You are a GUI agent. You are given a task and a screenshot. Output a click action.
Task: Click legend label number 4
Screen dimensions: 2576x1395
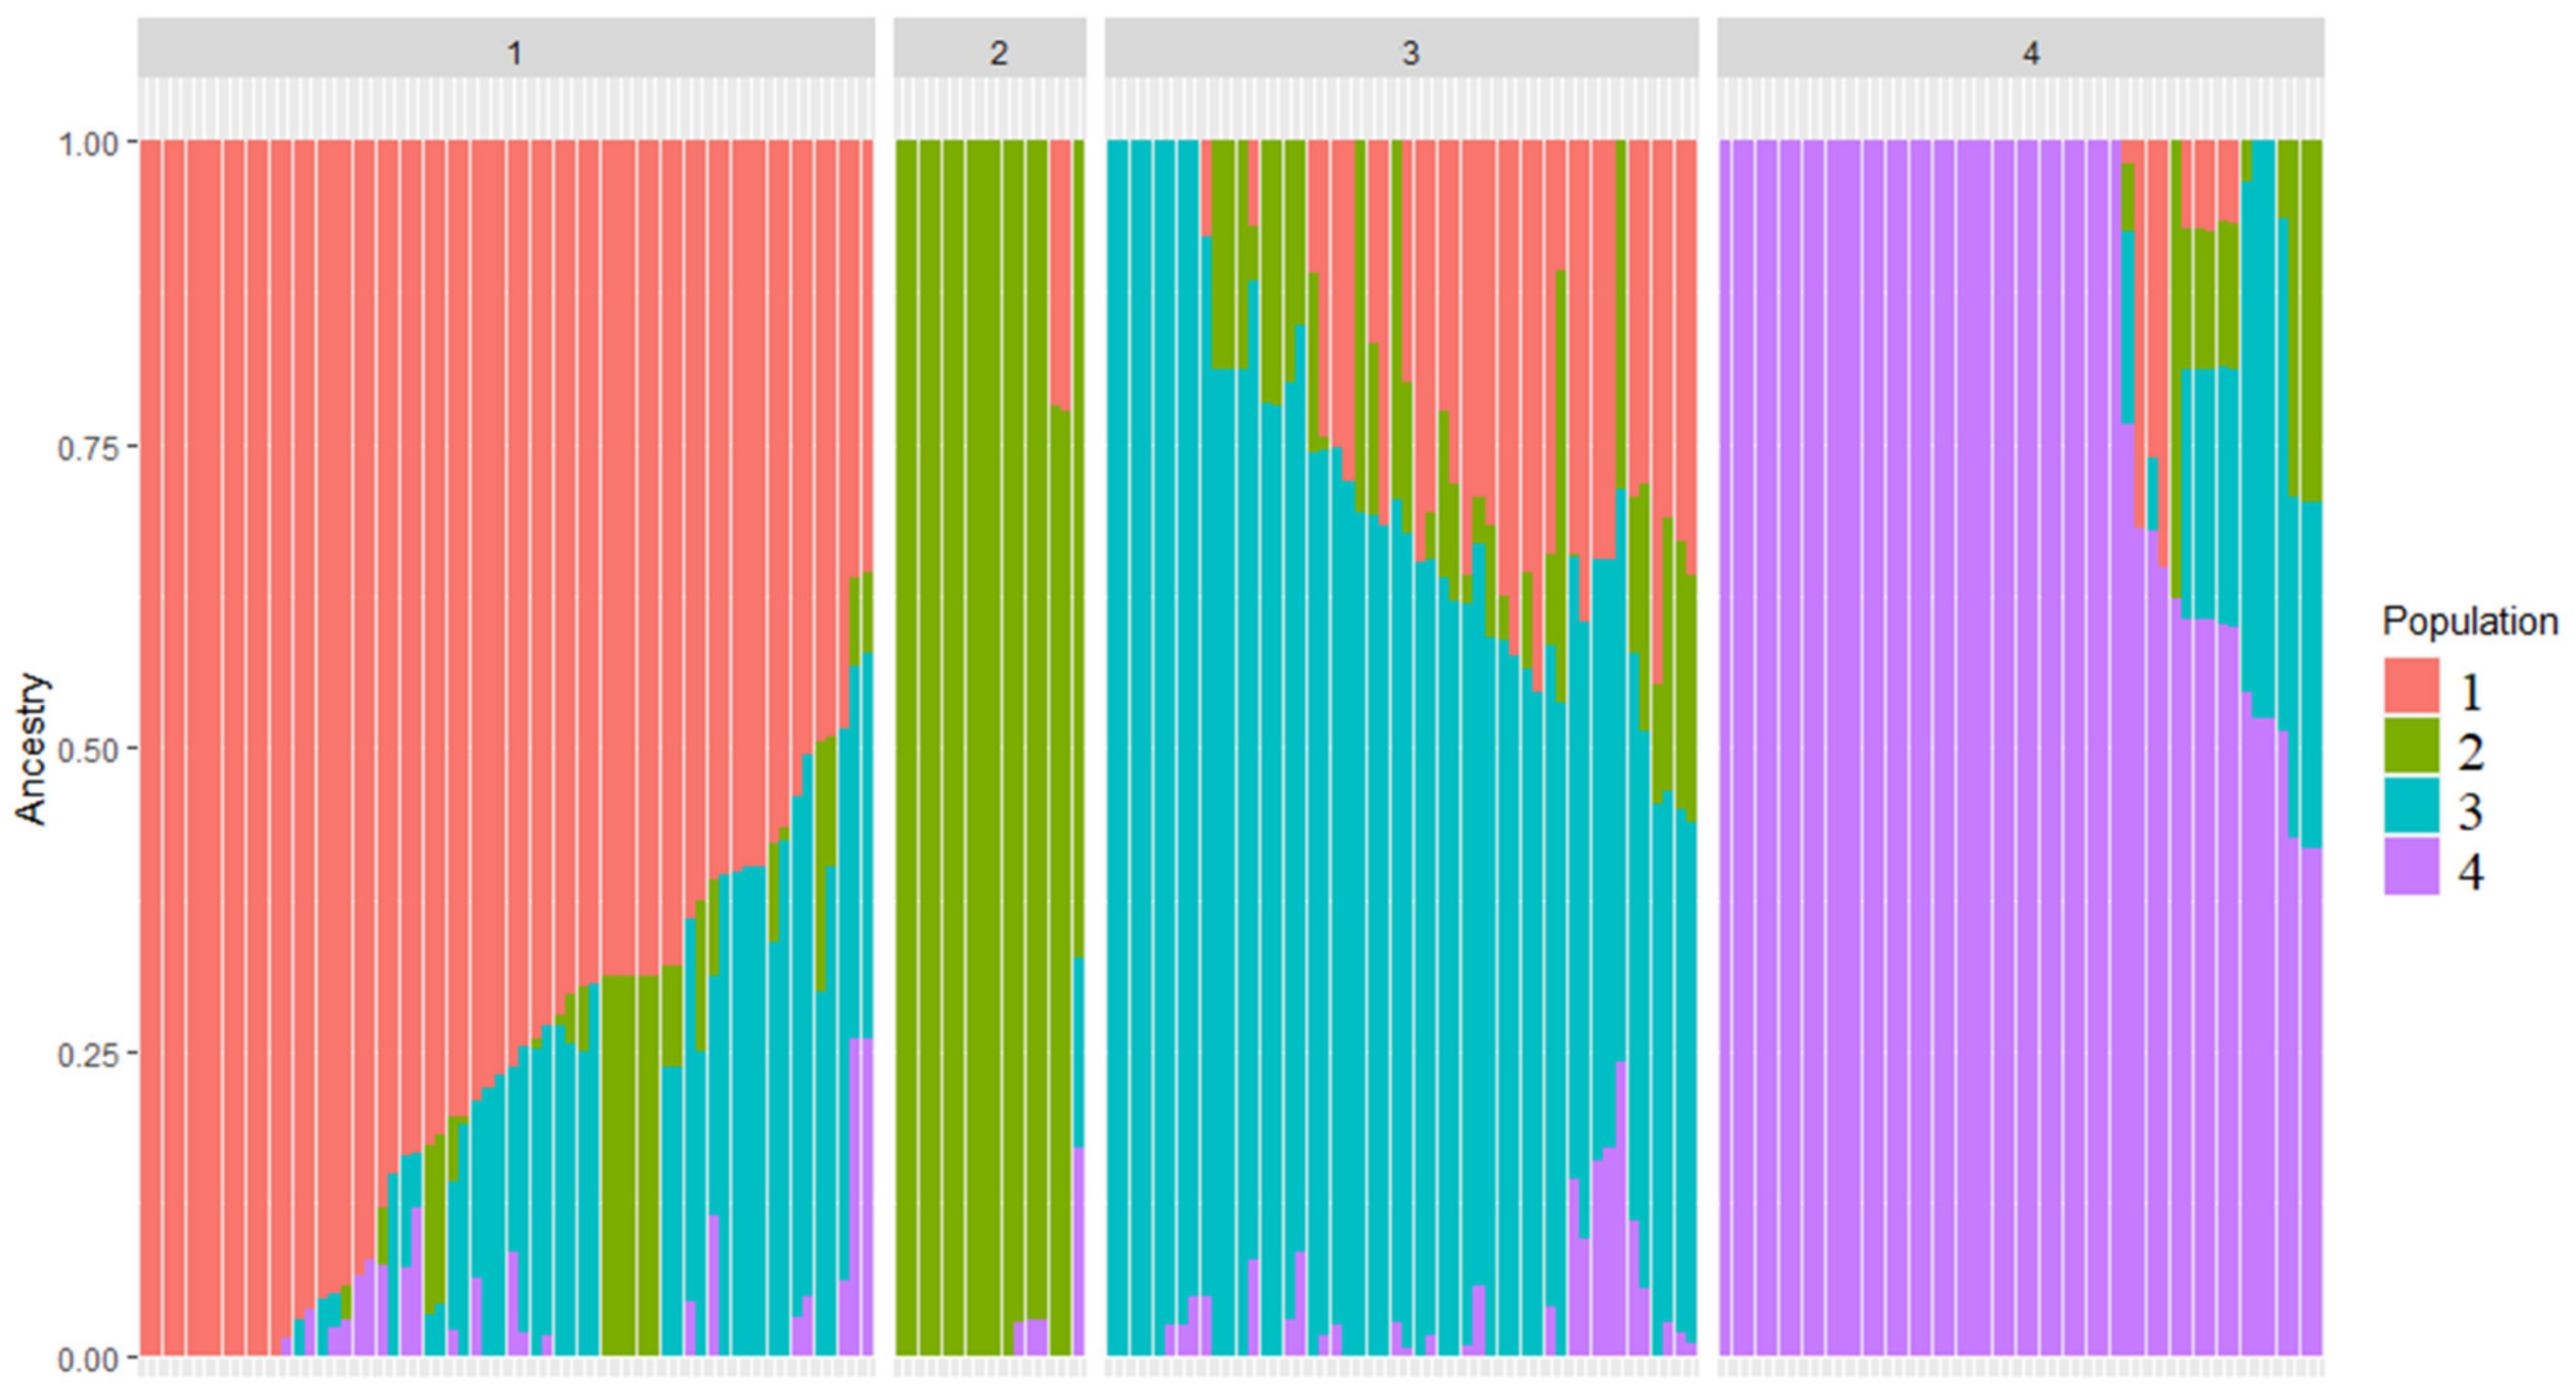pos(2470,872)
